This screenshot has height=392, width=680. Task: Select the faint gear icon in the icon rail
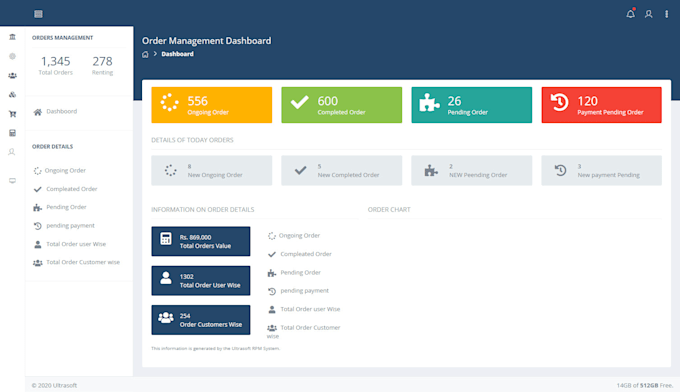coord(12,56)
